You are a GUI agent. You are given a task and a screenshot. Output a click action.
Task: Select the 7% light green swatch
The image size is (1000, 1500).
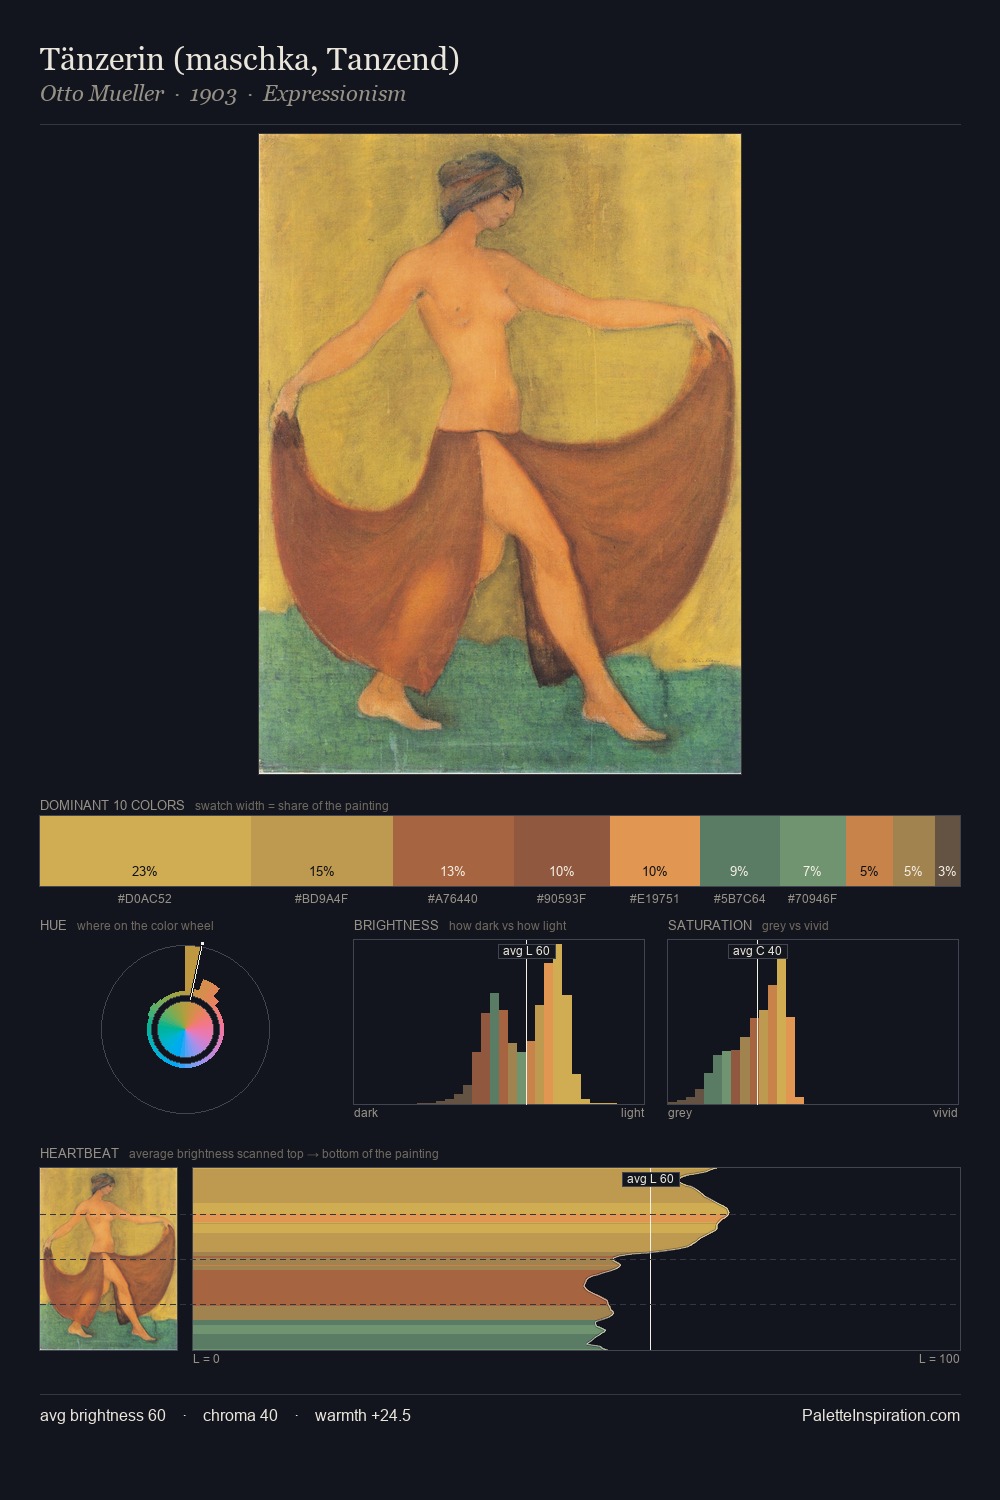point(812,851)
